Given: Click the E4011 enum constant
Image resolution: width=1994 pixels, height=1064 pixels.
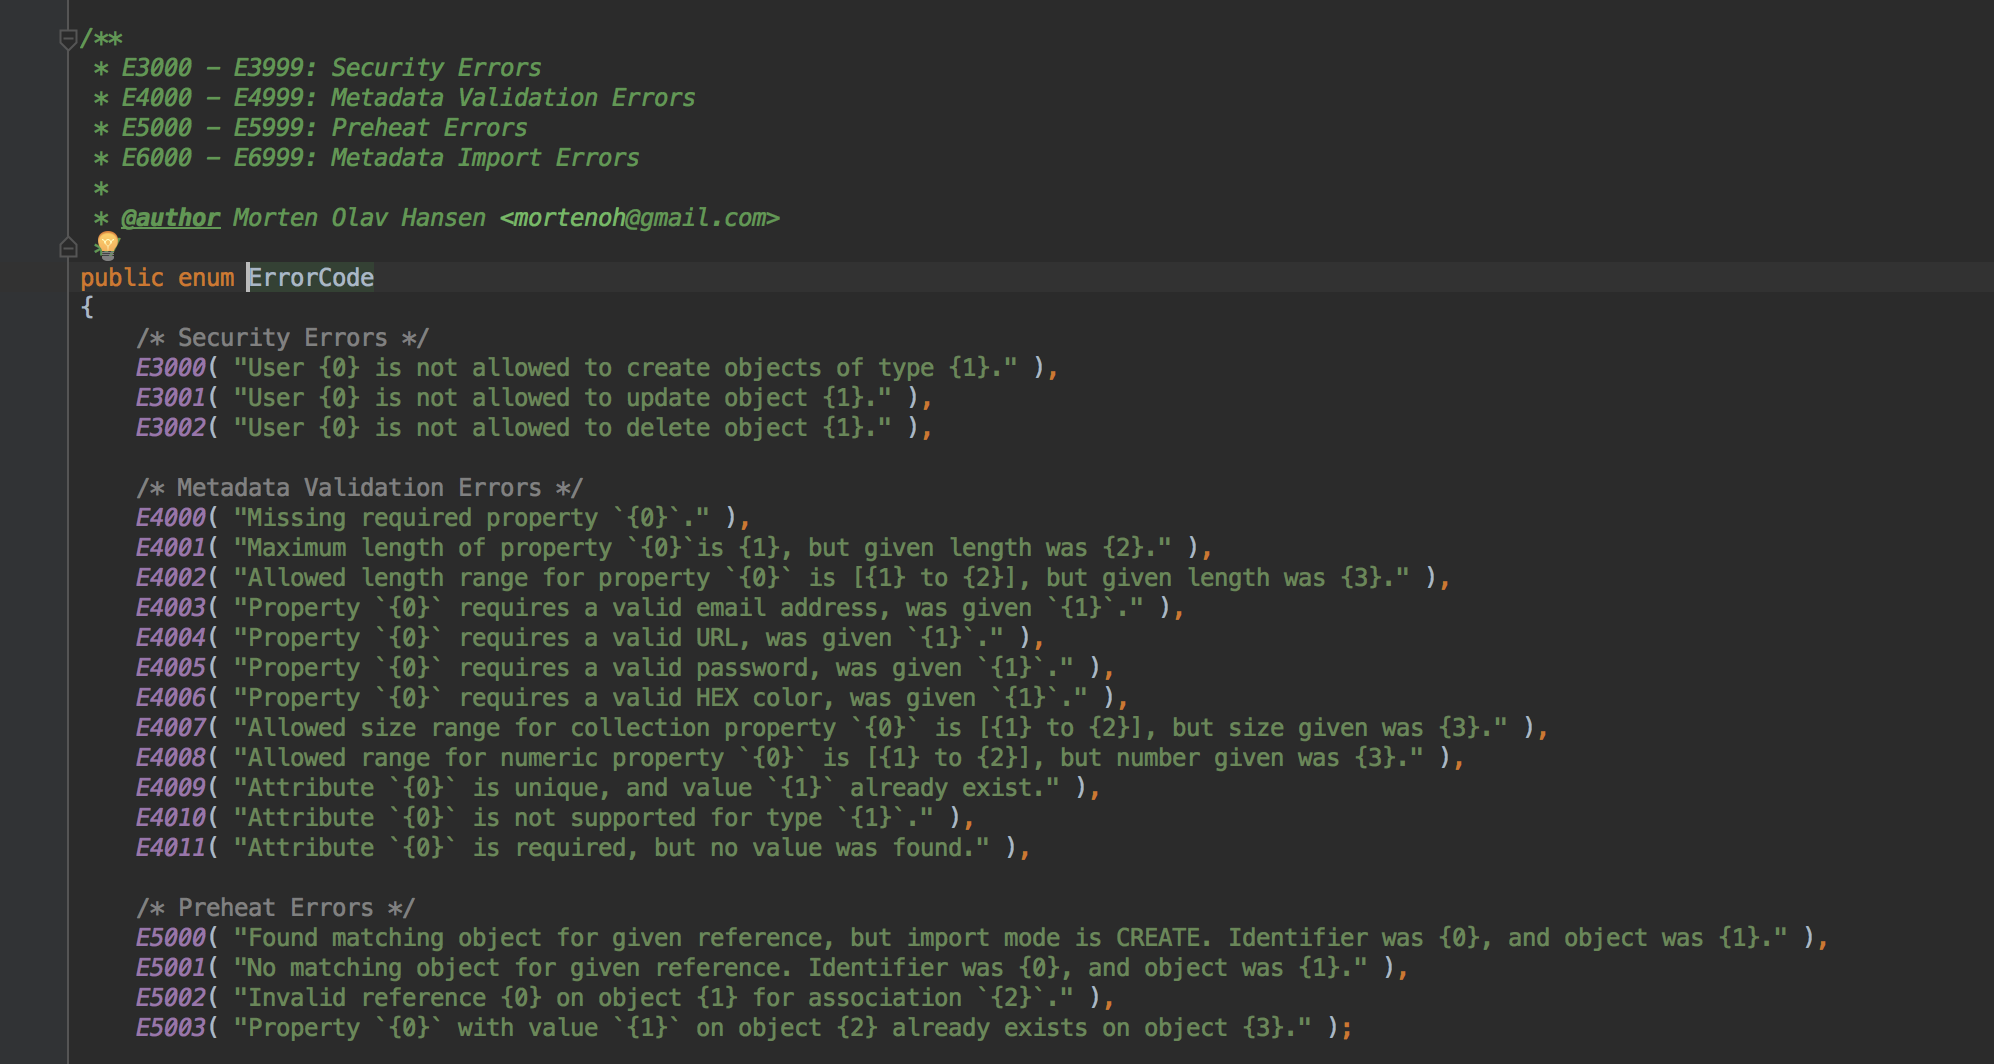Looking at the screenshot, I should click(x=170, y=848).
